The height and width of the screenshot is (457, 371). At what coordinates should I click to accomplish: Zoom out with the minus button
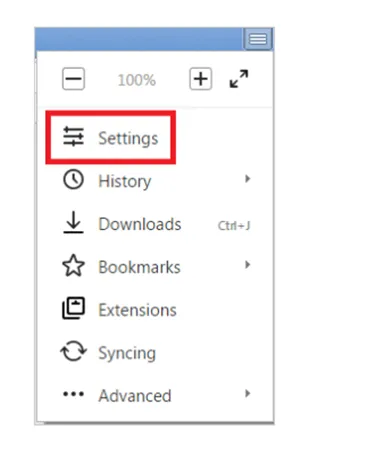pos(73,79)
